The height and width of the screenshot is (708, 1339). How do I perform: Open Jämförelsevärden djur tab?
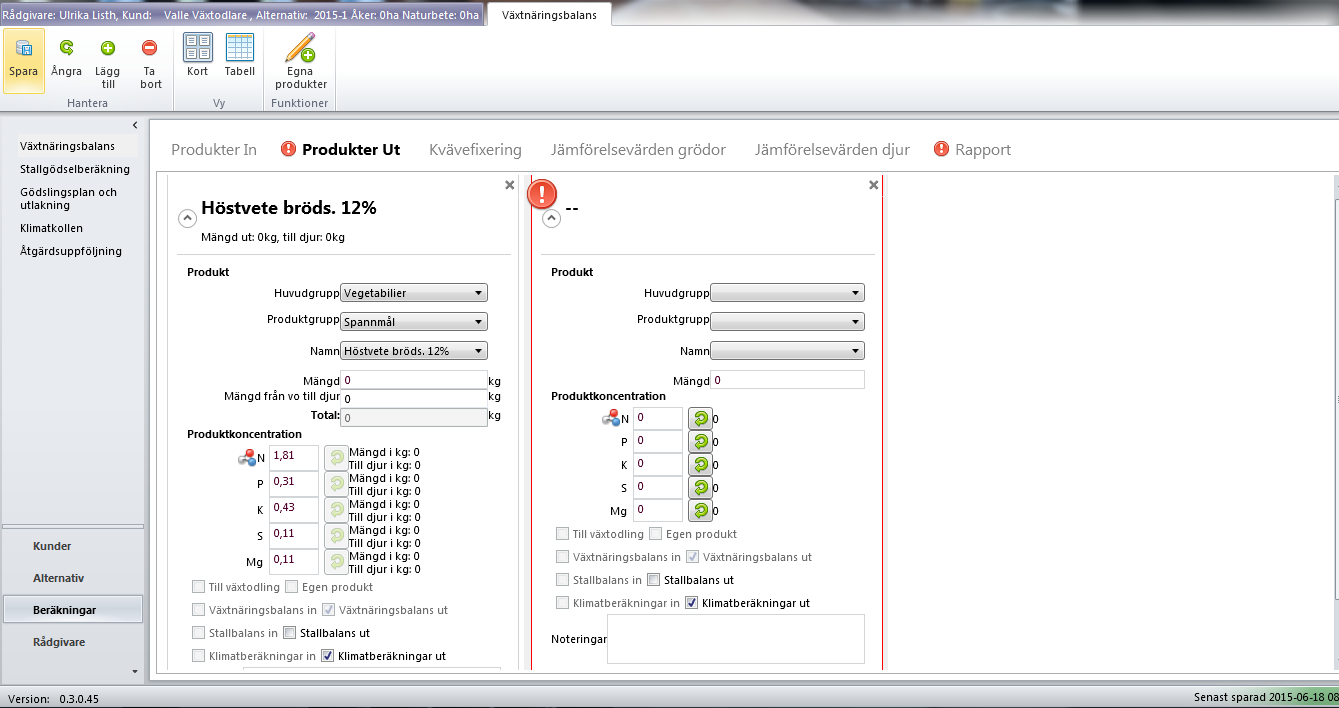[832, 149]
